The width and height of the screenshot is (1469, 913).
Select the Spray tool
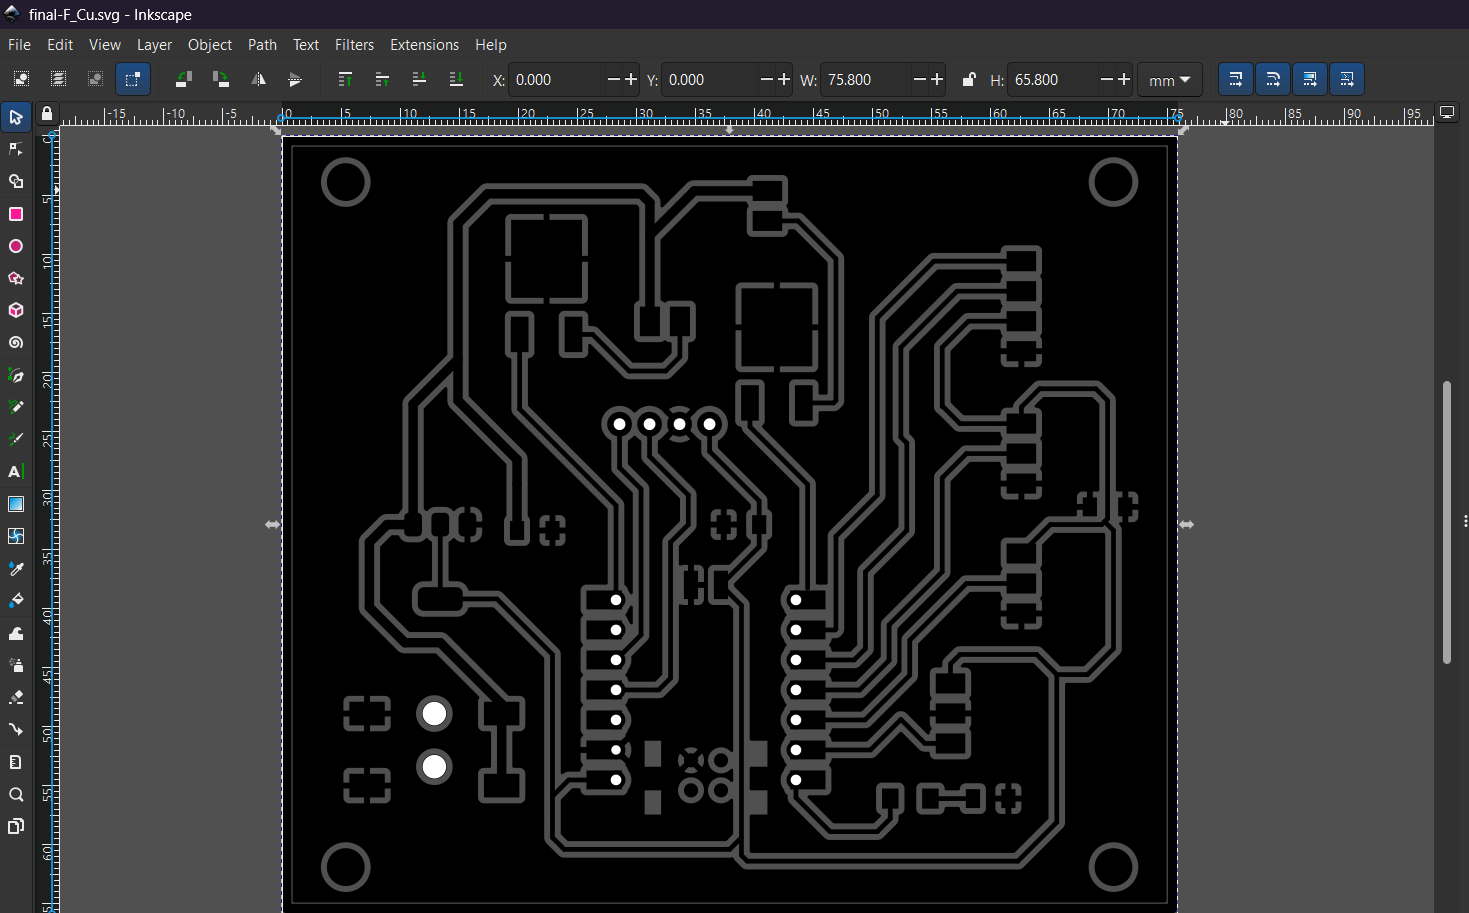coord(16,665)
